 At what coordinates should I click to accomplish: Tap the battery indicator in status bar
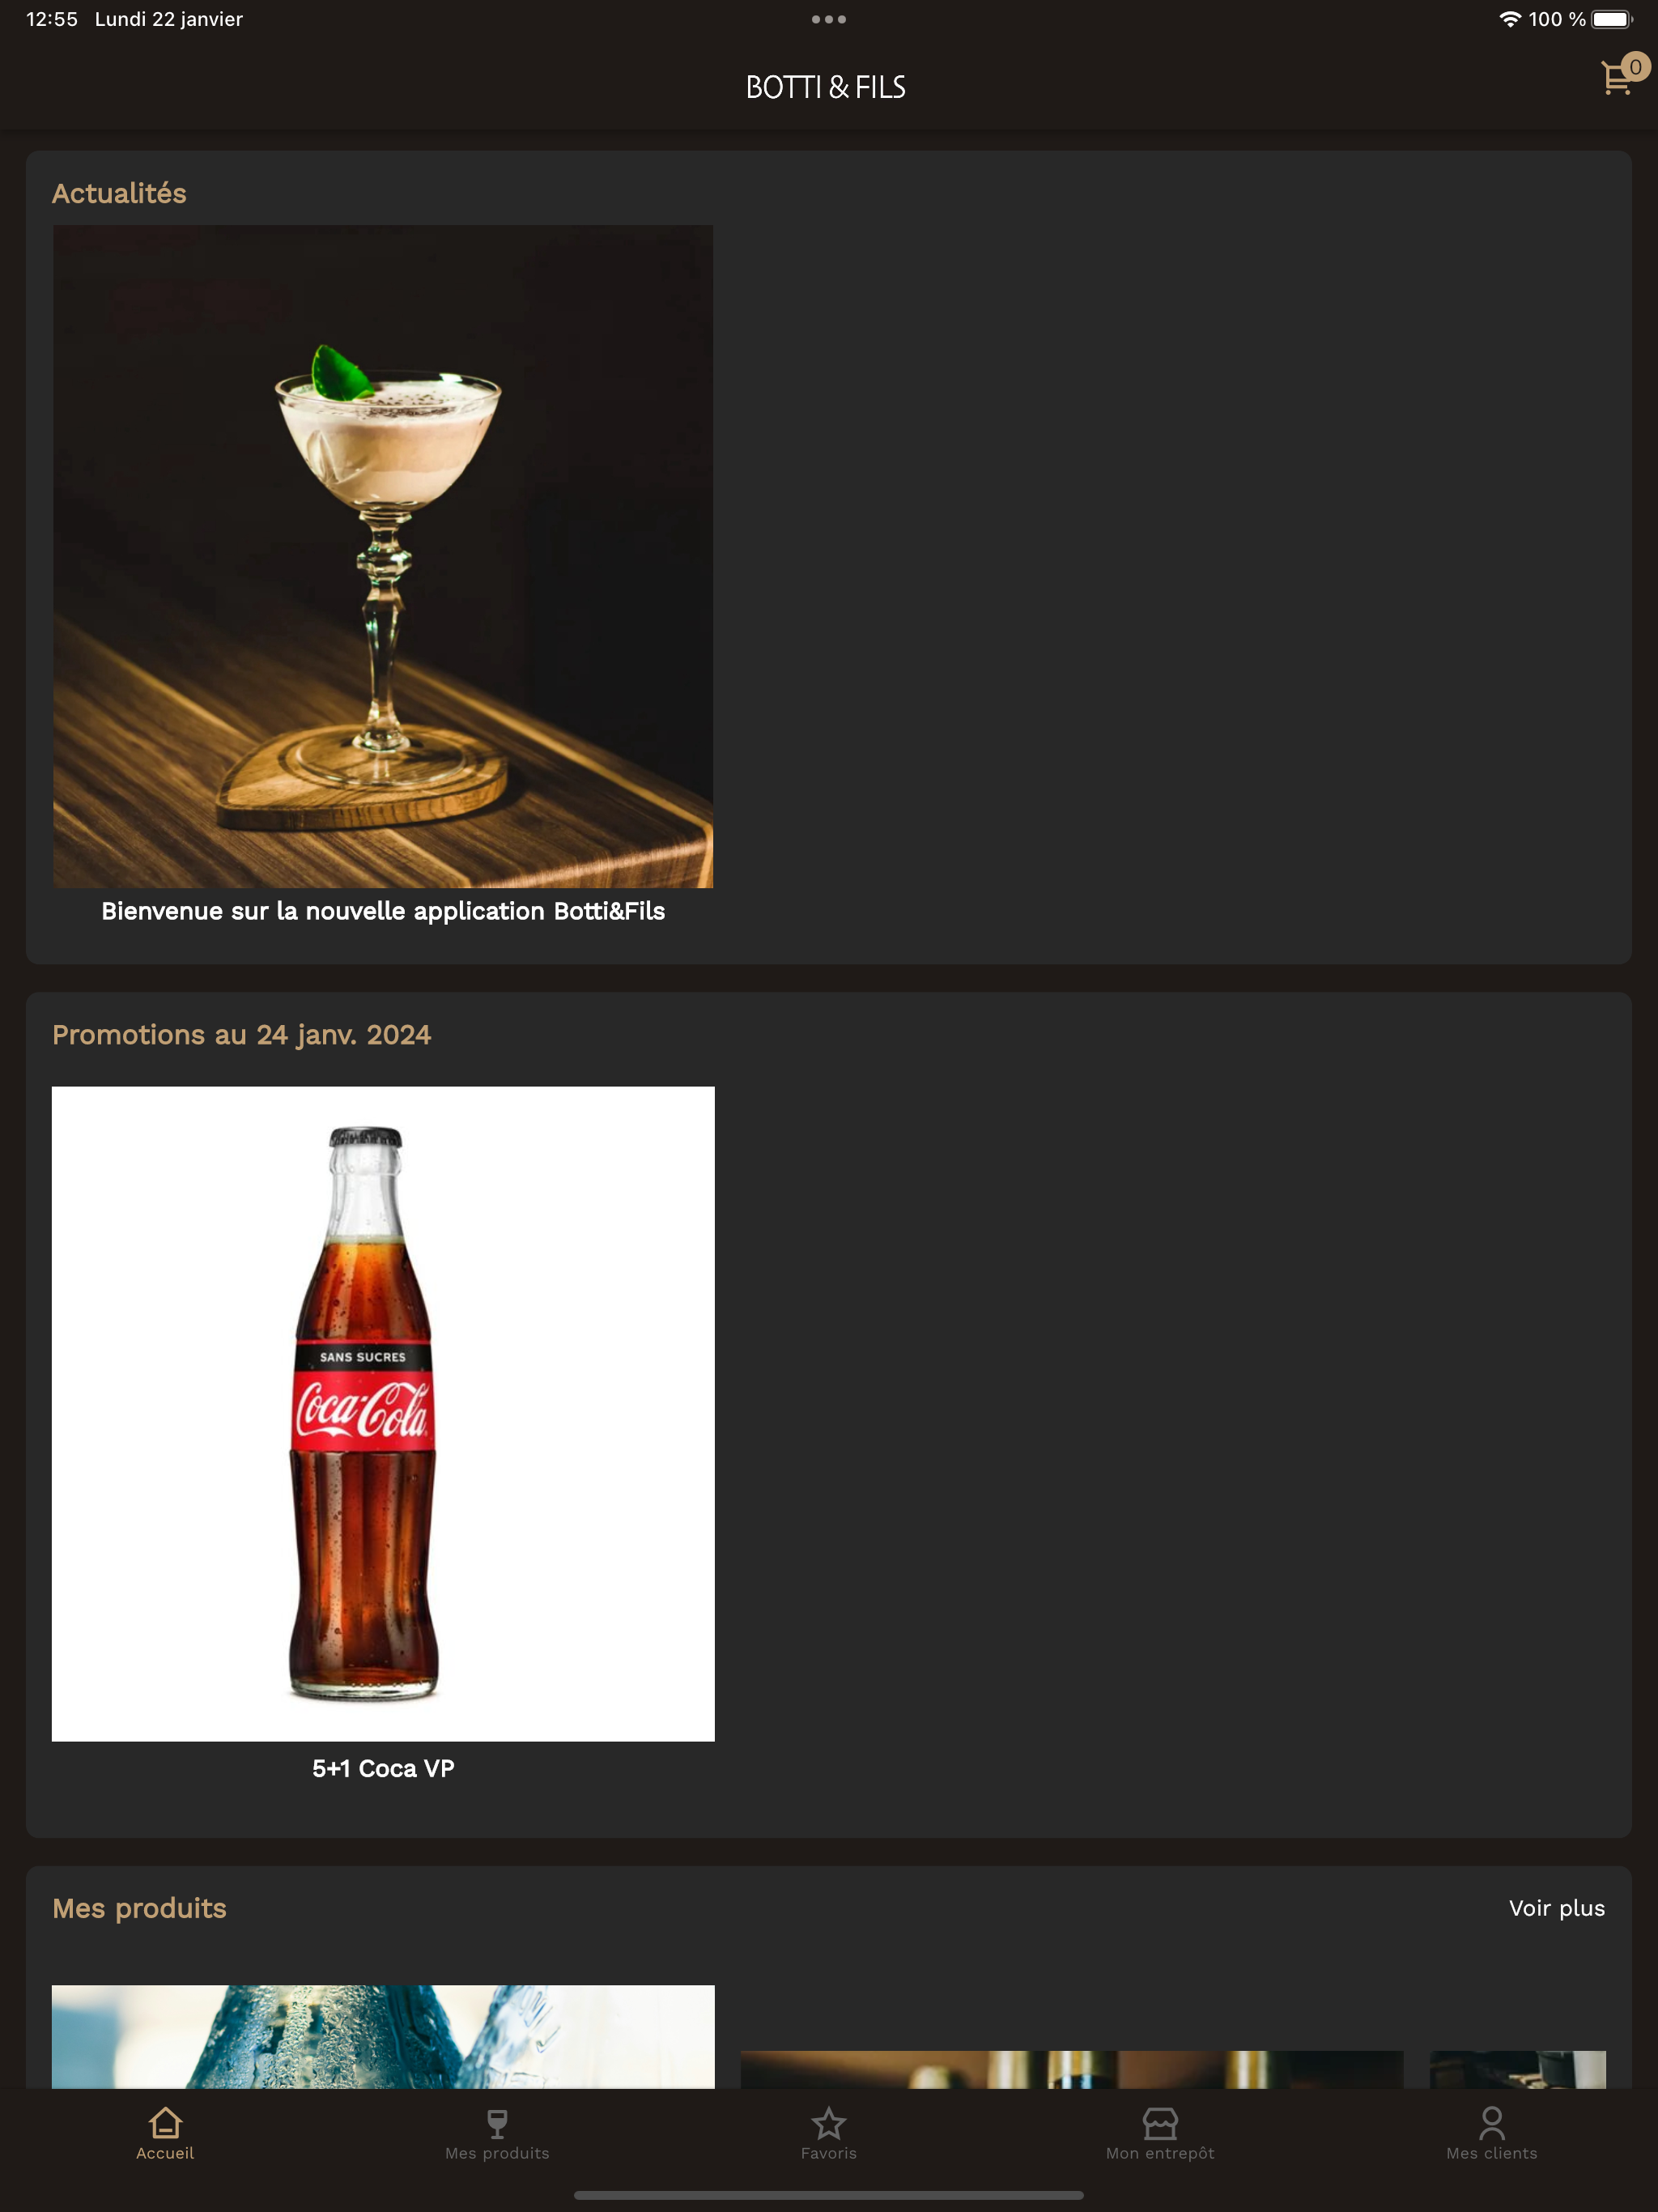(x=1612, y=19)
